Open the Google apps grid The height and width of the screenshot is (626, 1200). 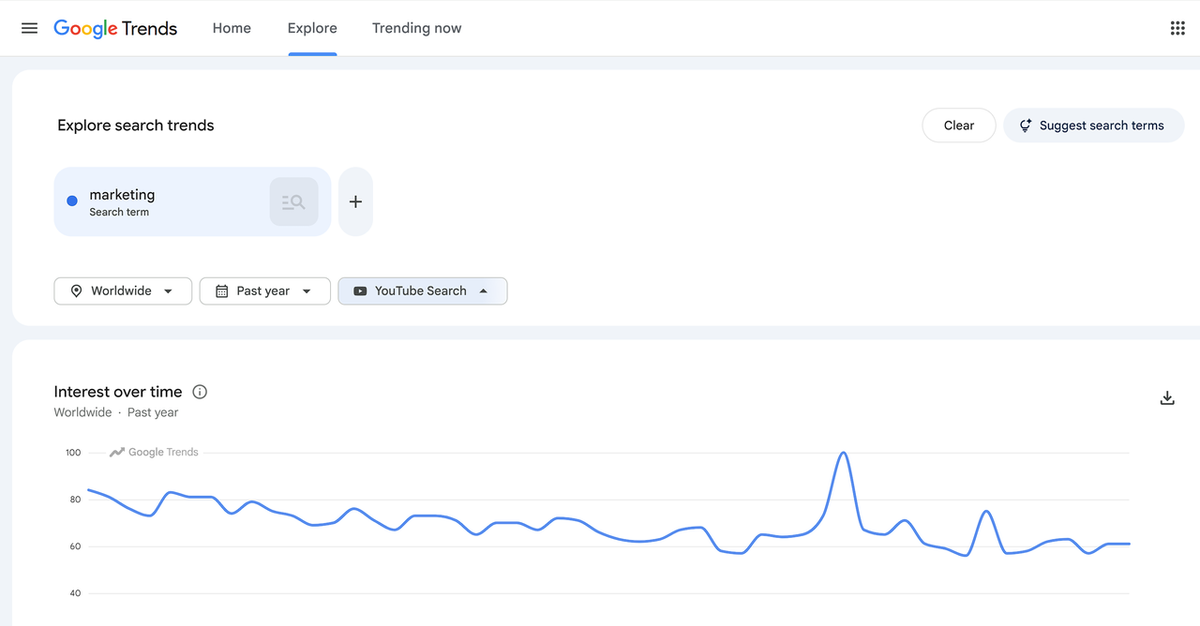(x=1177, y=28)
